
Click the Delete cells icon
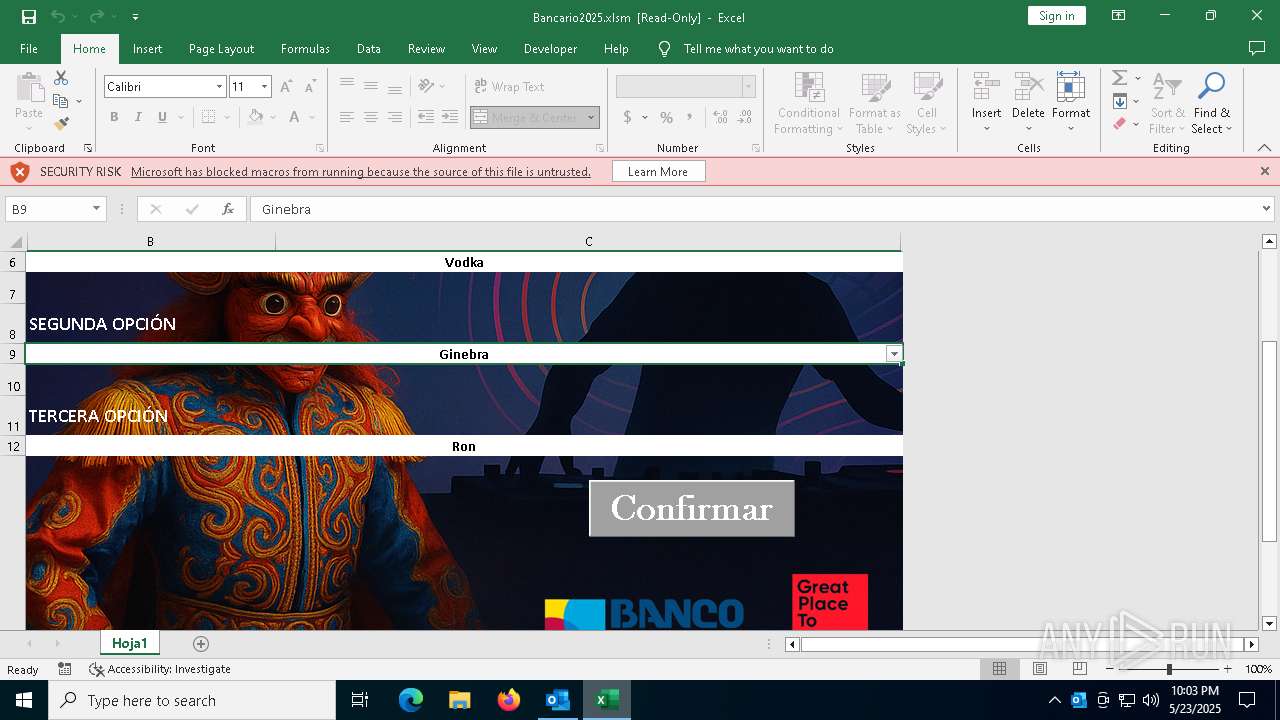(x=1028, y=87)
